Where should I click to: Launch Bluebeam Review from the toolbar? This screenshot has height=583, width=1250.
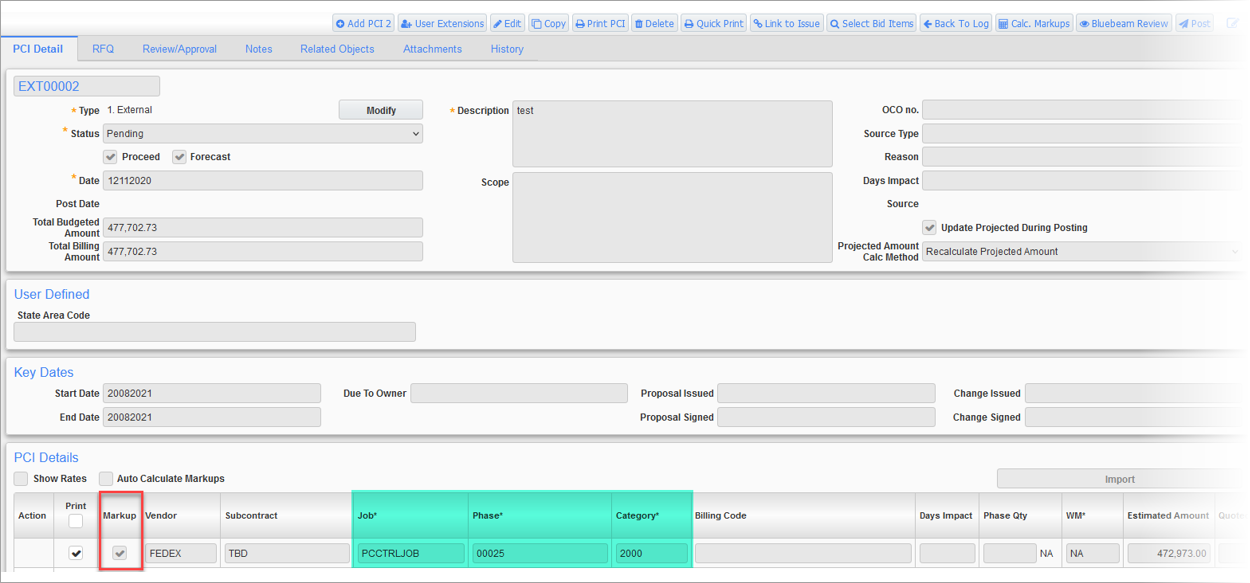pyautogui.click(x=1123, y=23)
